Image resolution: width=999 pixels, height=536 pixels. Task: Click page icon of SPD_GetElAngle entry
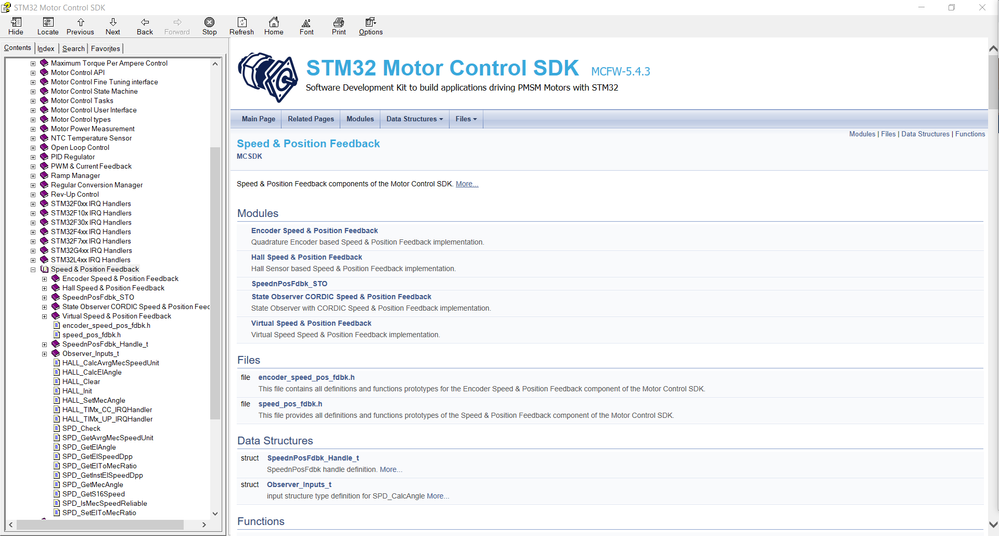[x=56, y=447]
